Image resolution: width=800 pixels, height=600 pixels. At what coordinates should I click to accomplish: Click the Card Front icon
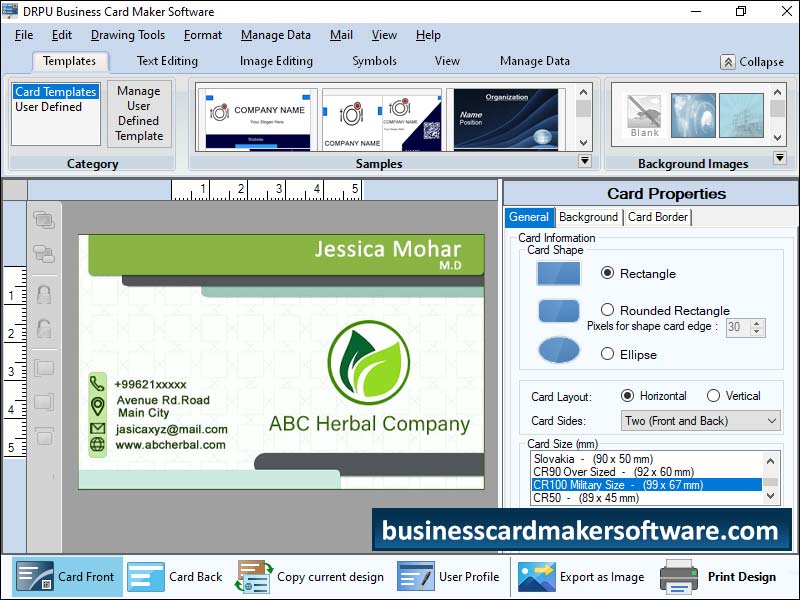point(34,577)
